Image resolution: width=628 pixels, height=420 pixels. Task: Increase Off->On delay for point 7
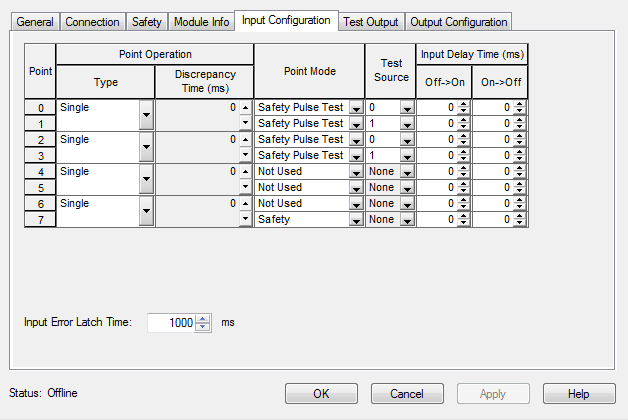463,216
